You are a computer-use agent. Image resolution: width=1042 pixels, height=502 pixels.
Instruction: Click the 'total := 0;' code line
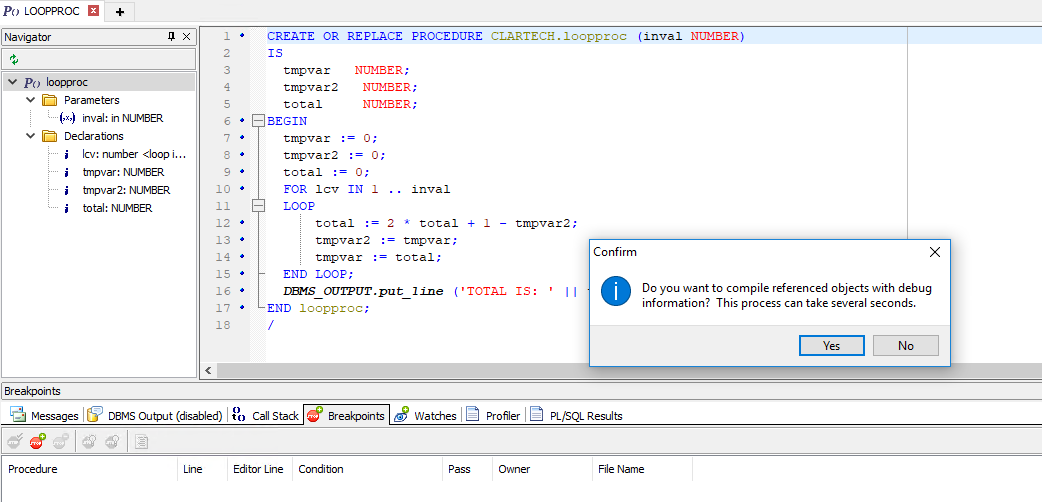[326, 172]
